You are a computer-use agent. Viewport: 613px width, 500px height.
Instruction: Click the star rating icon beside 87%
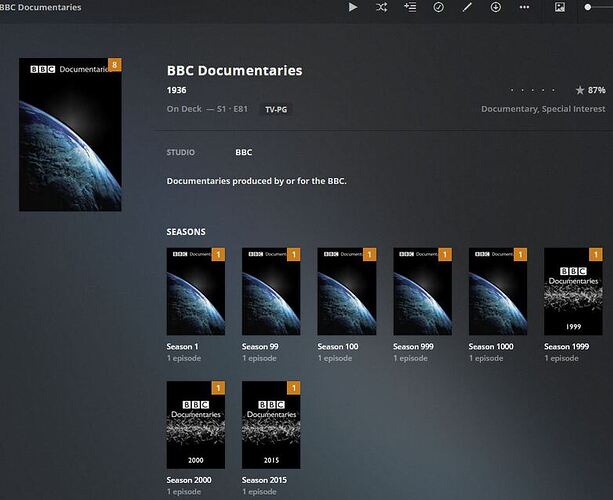click(580, 90)
